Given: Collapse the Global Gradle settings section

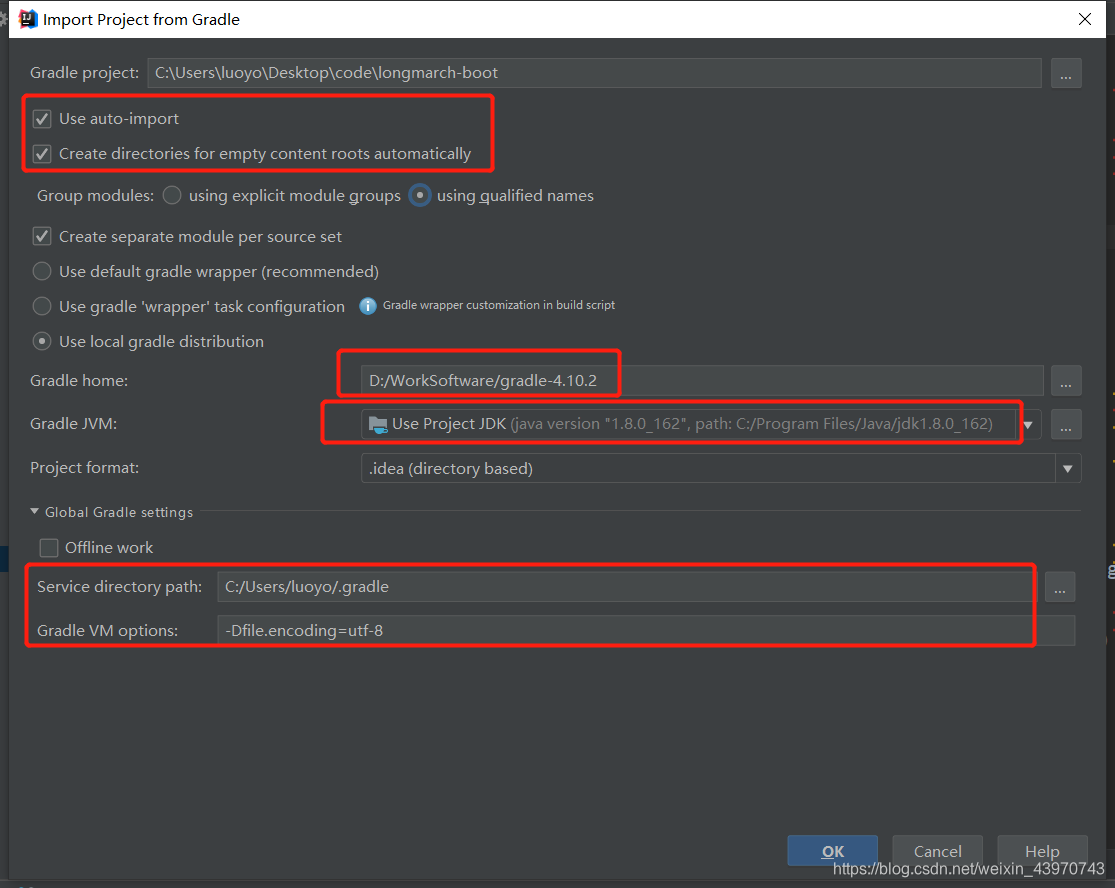Looking at the screenshot, I should tap(35, 512).
